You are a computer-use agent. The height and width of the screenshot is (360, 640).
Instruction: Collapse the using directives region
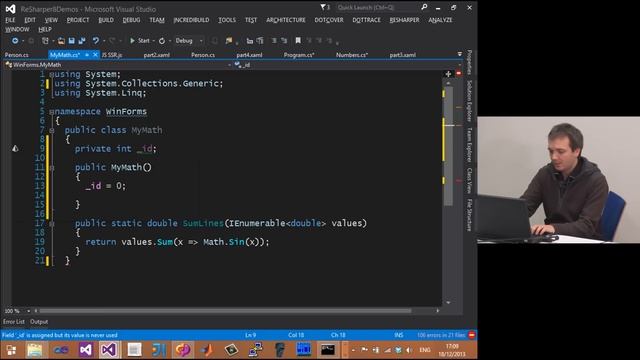pos(51,75)
